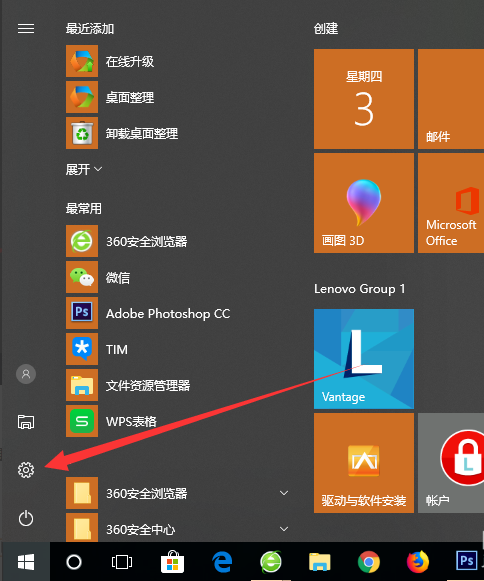Image resolution: width=484 pixels, height=581 pixels.
Task: Open the TIM app icon
Action: (x=82, y=349)
